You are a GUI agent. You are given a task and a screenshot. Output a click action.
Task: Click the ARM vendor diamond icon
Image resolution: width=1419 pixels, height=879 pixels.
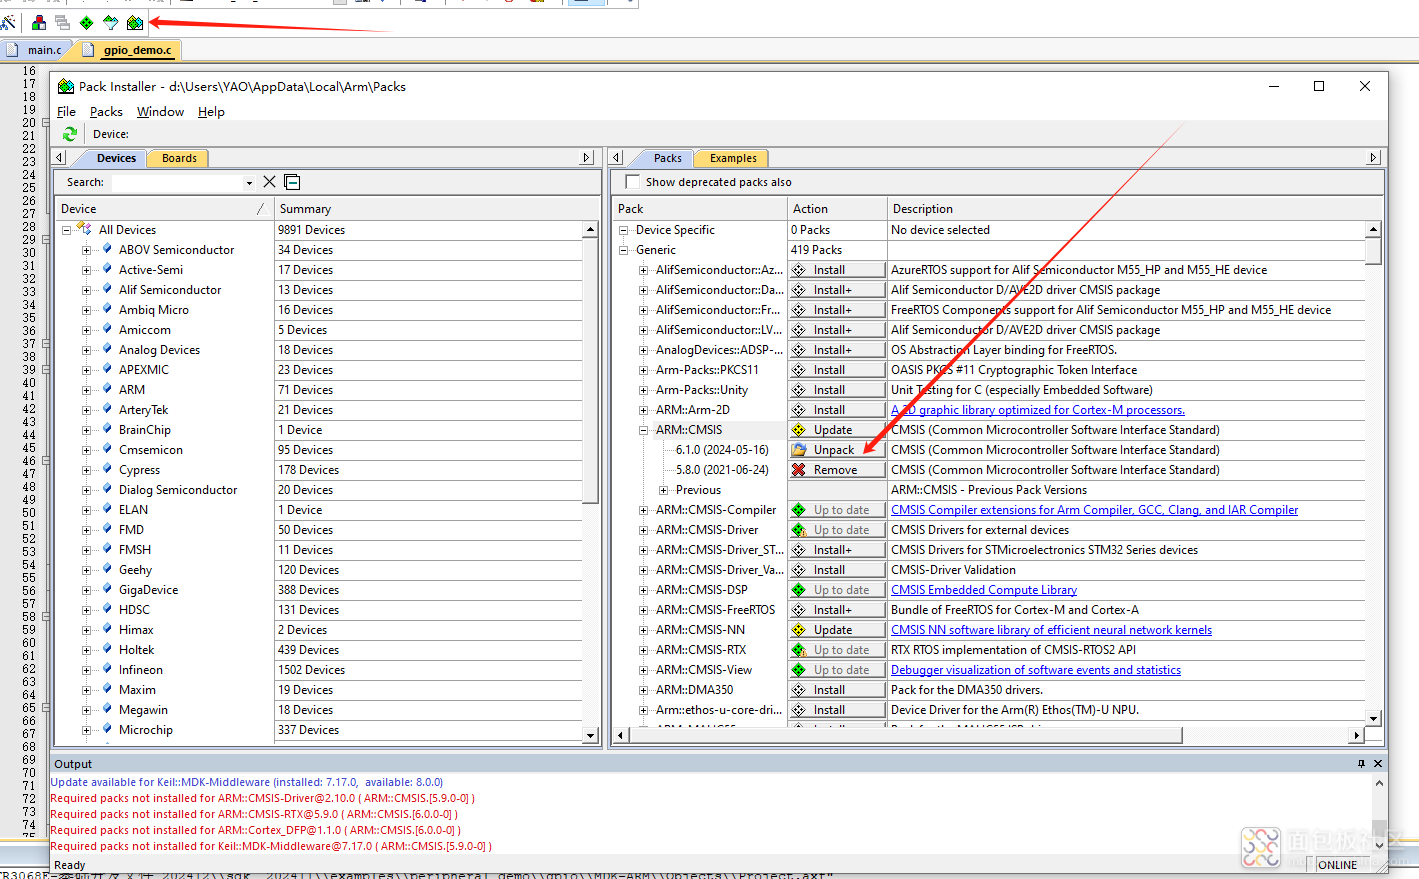tap(107, 389)
